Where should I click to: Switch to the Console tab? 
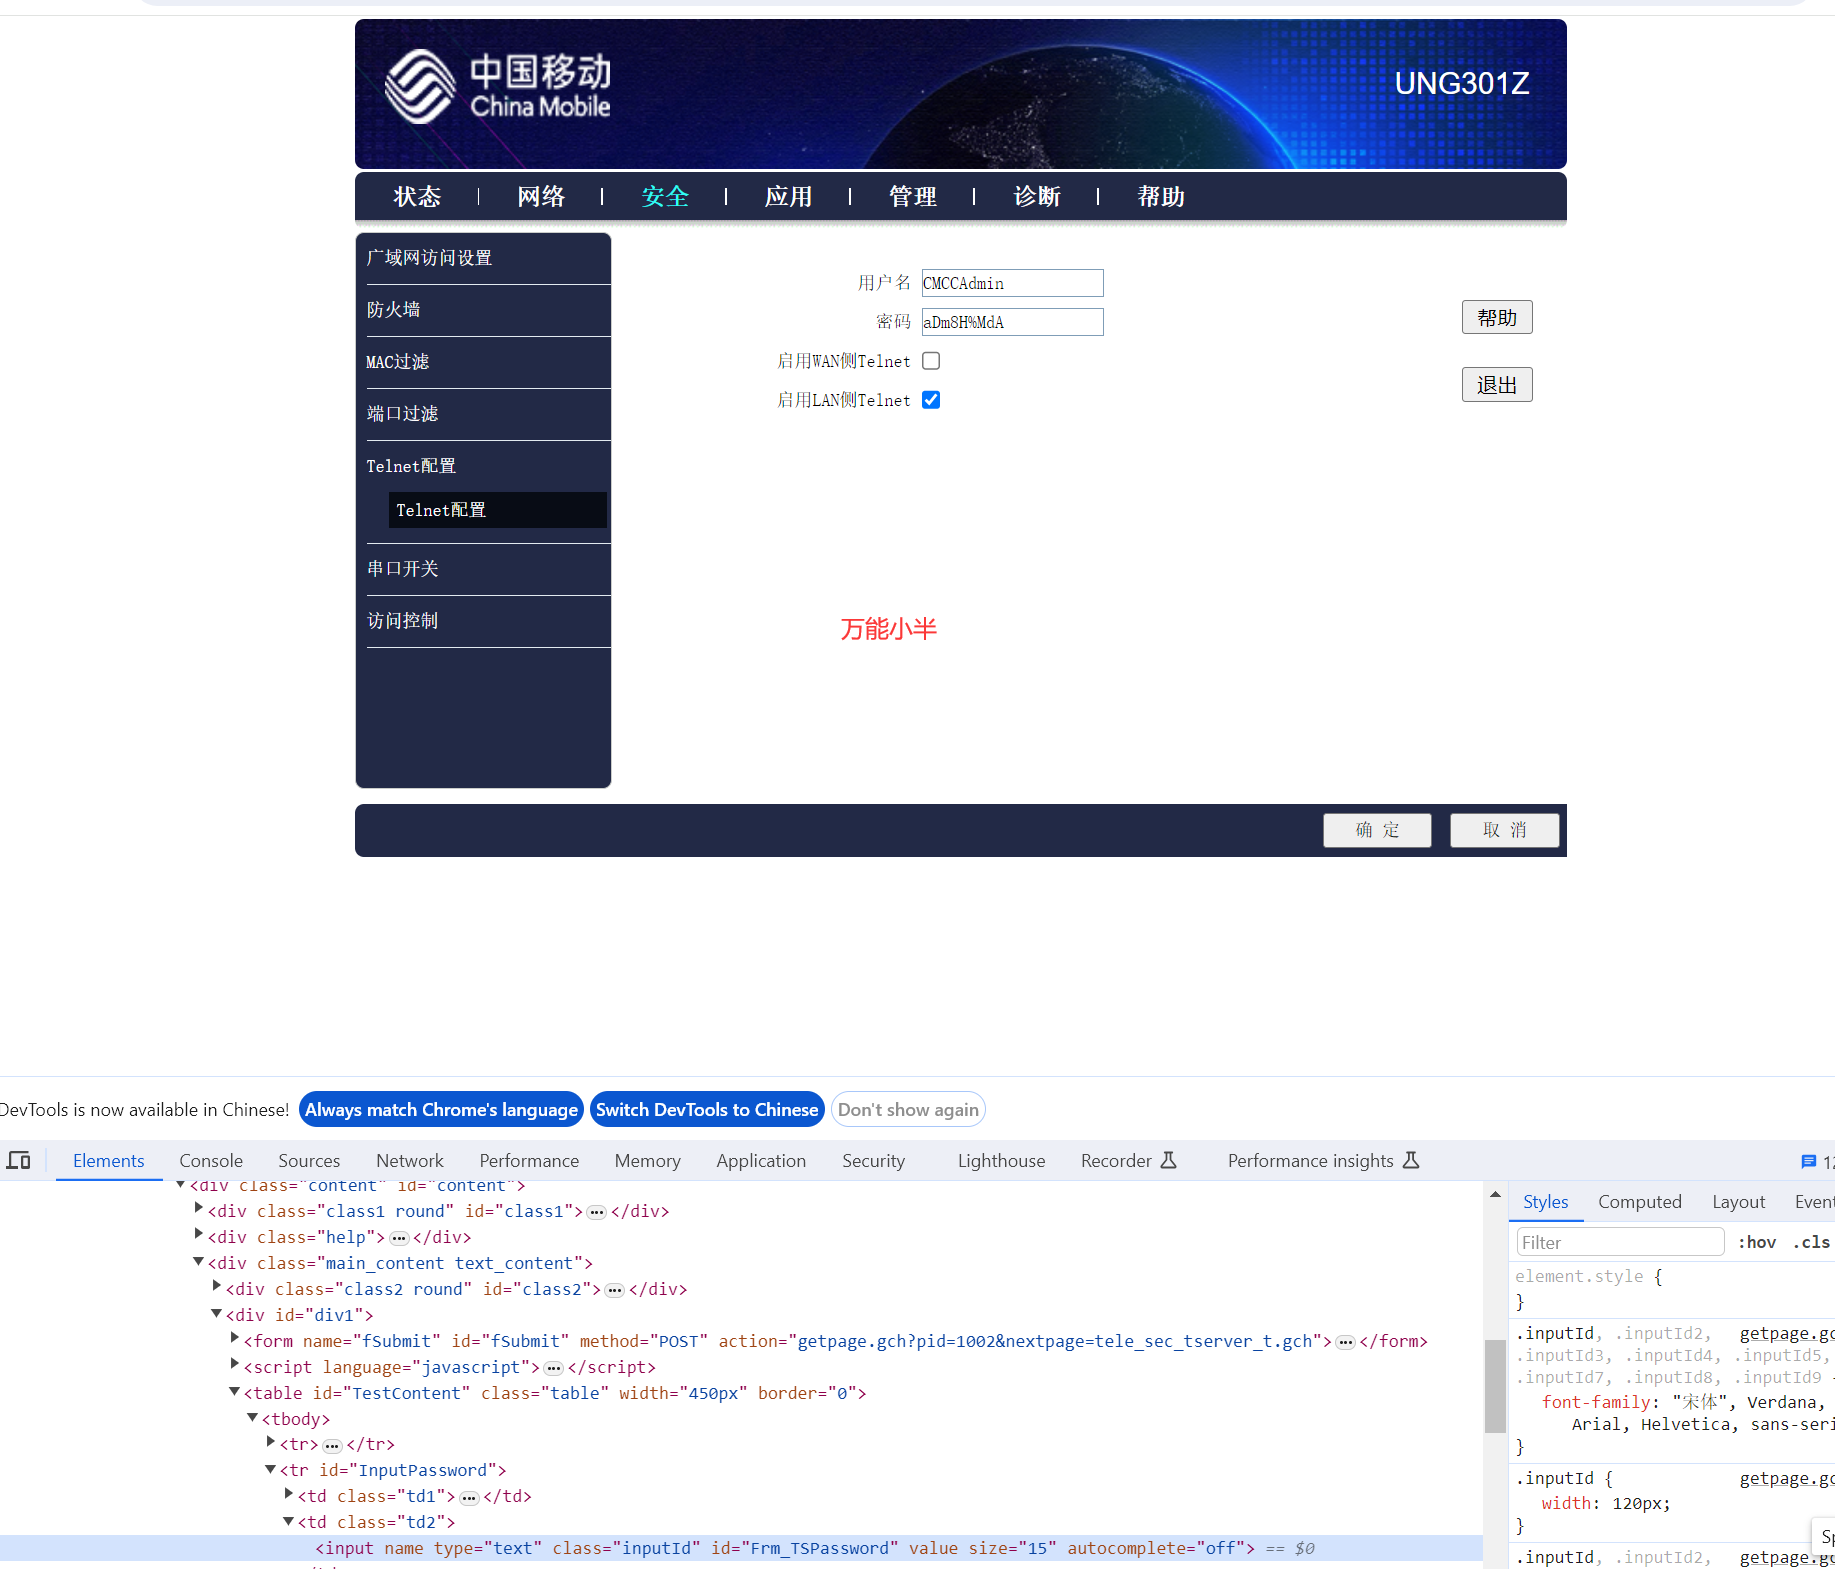click(211, 1160)
